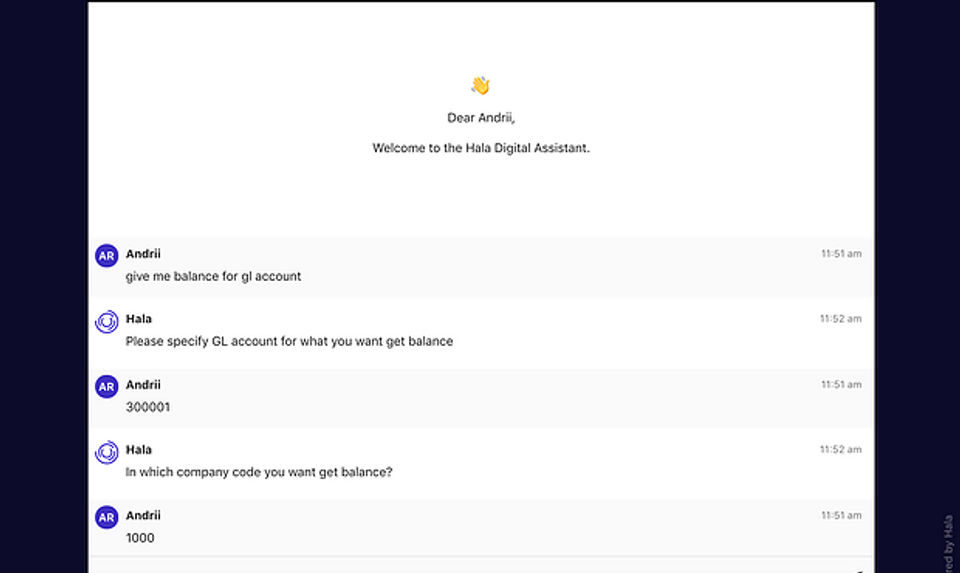Click the 'Please specify GL account' reply text

point(289,342)
